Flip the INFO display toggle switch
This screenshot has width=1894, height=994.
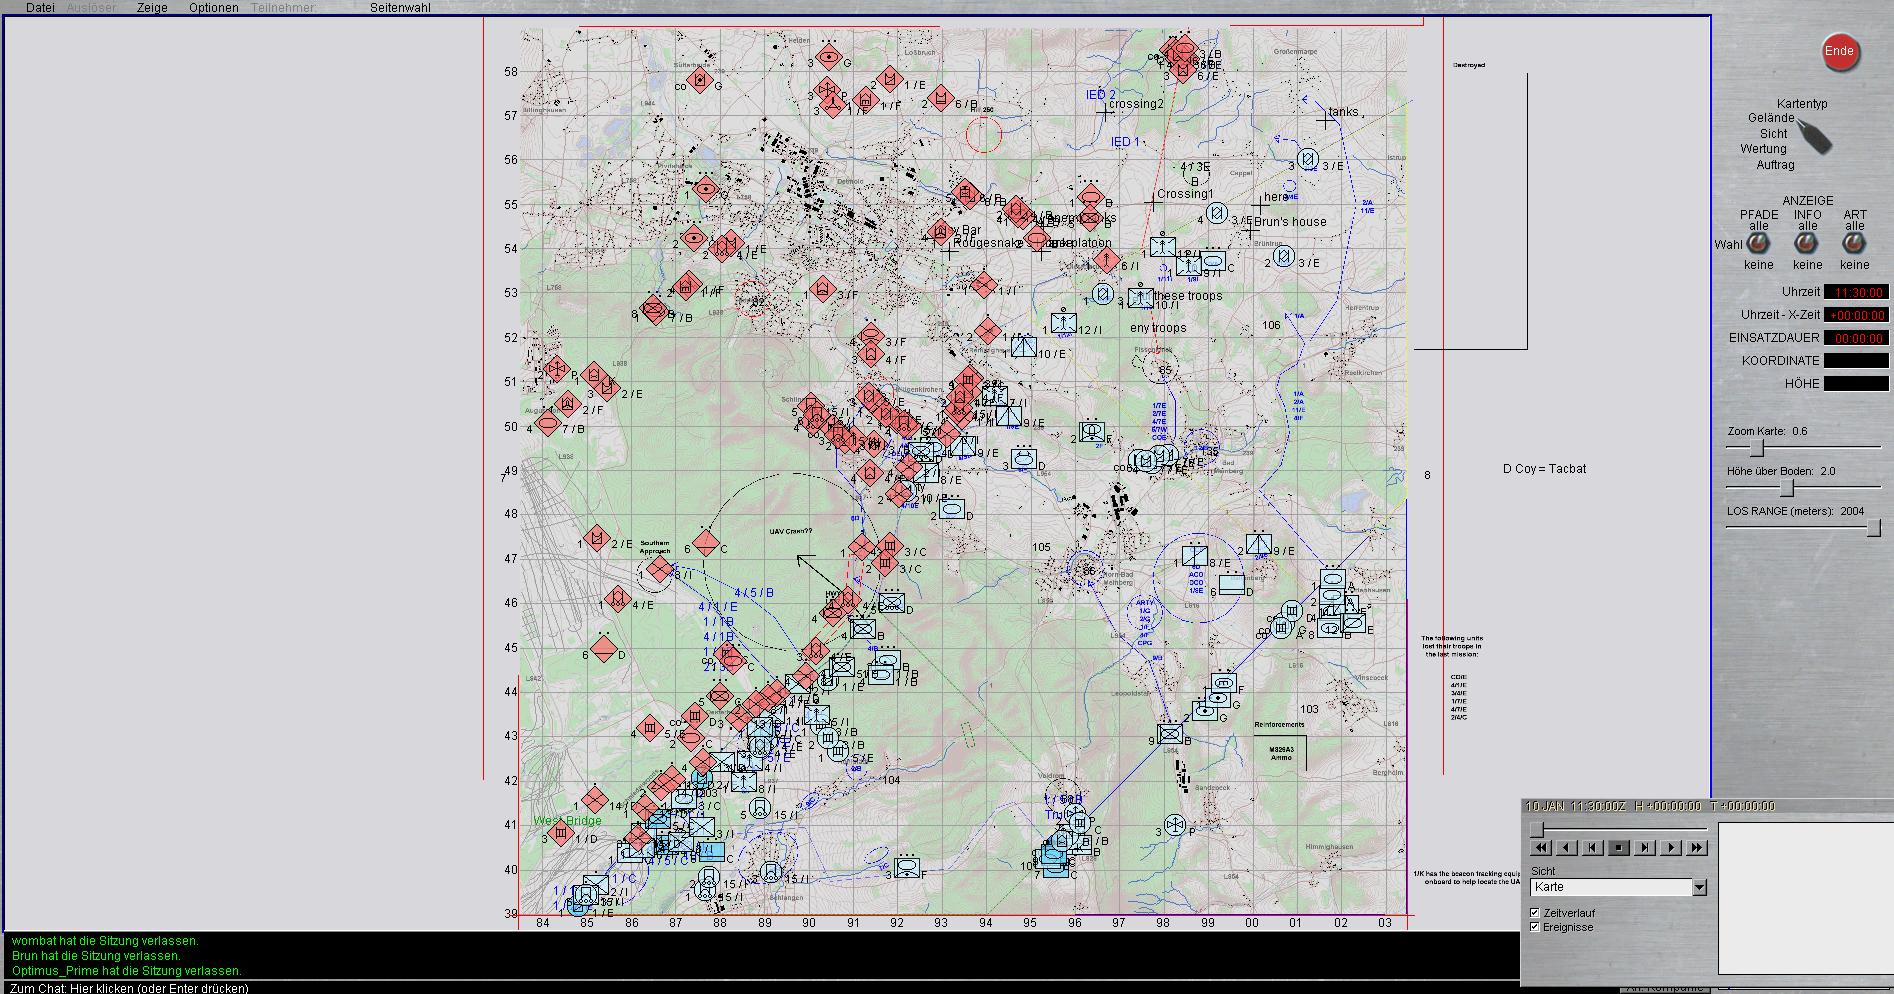point(1807,244)
